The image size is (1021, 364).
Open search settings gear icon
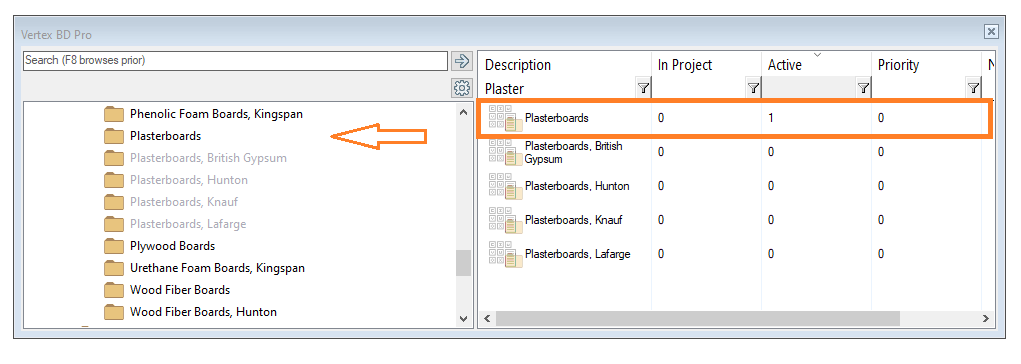point(461,87)
